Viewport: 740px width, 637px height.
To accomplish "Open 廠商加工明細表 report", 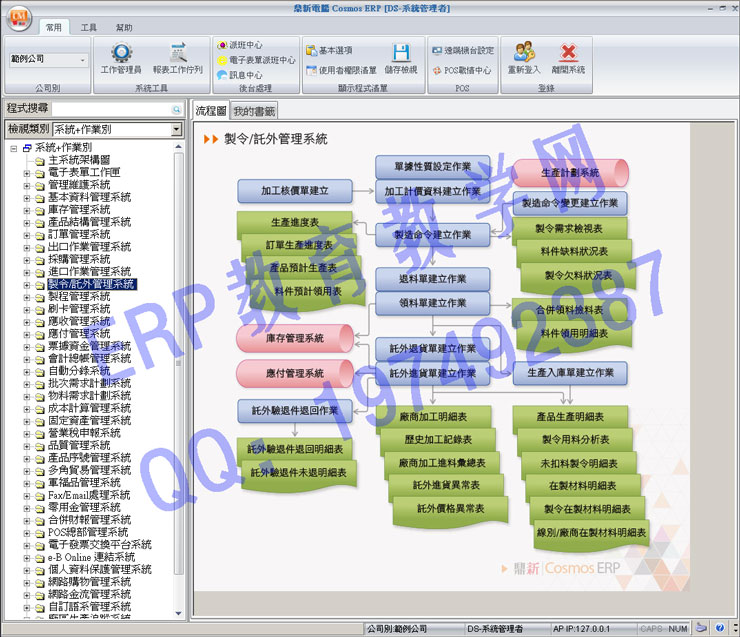I will (x=433, y=417).
